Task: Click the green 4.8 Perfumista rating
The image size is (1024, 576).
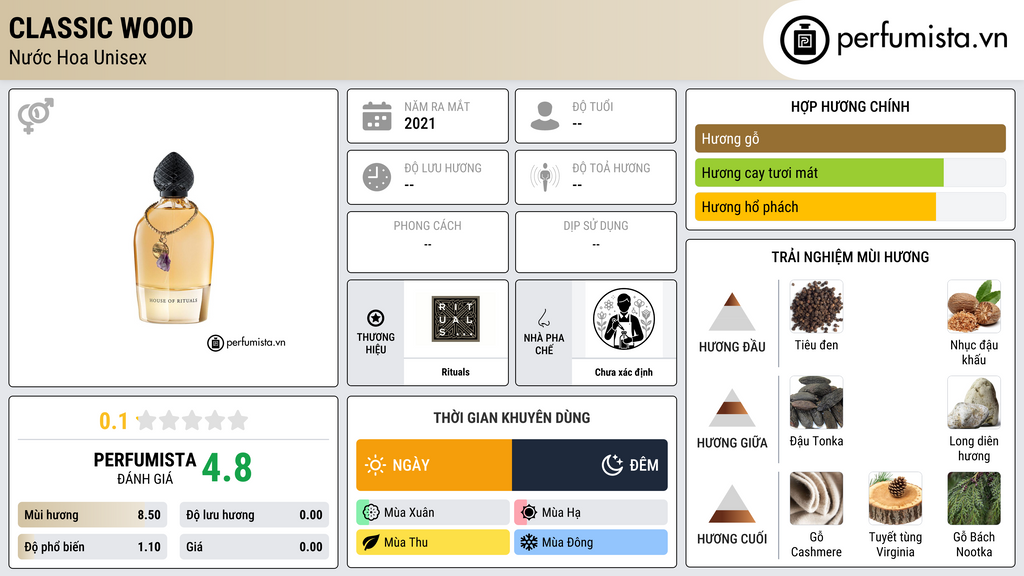Action: point(227,468)
